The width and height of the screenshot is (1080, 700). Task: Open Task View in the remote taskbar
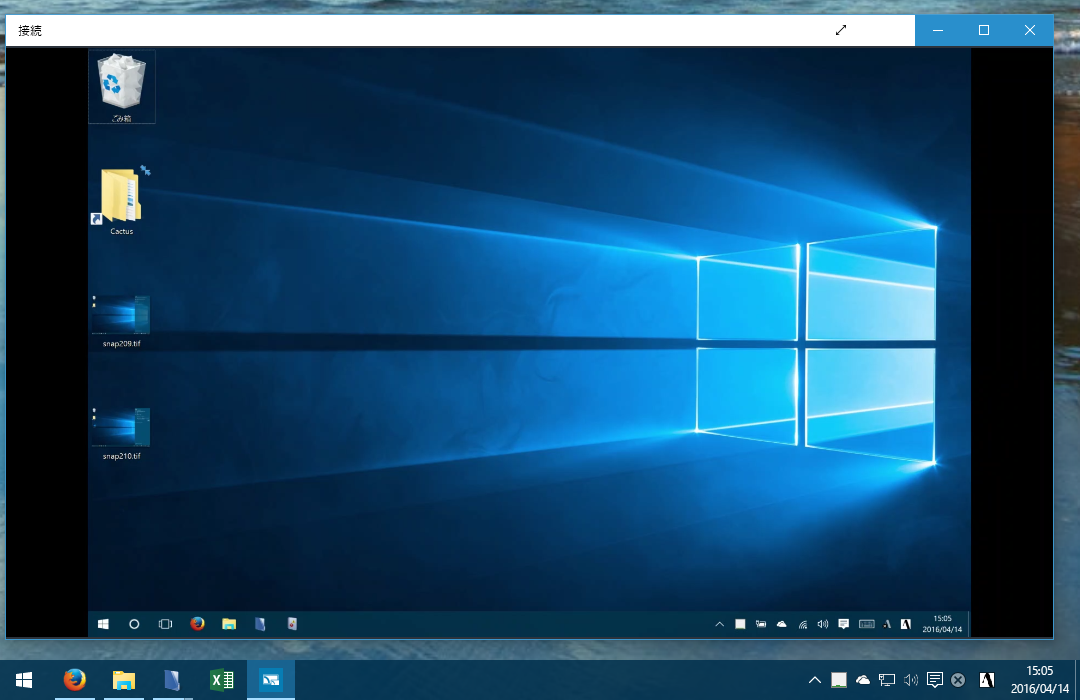point(165,624)
